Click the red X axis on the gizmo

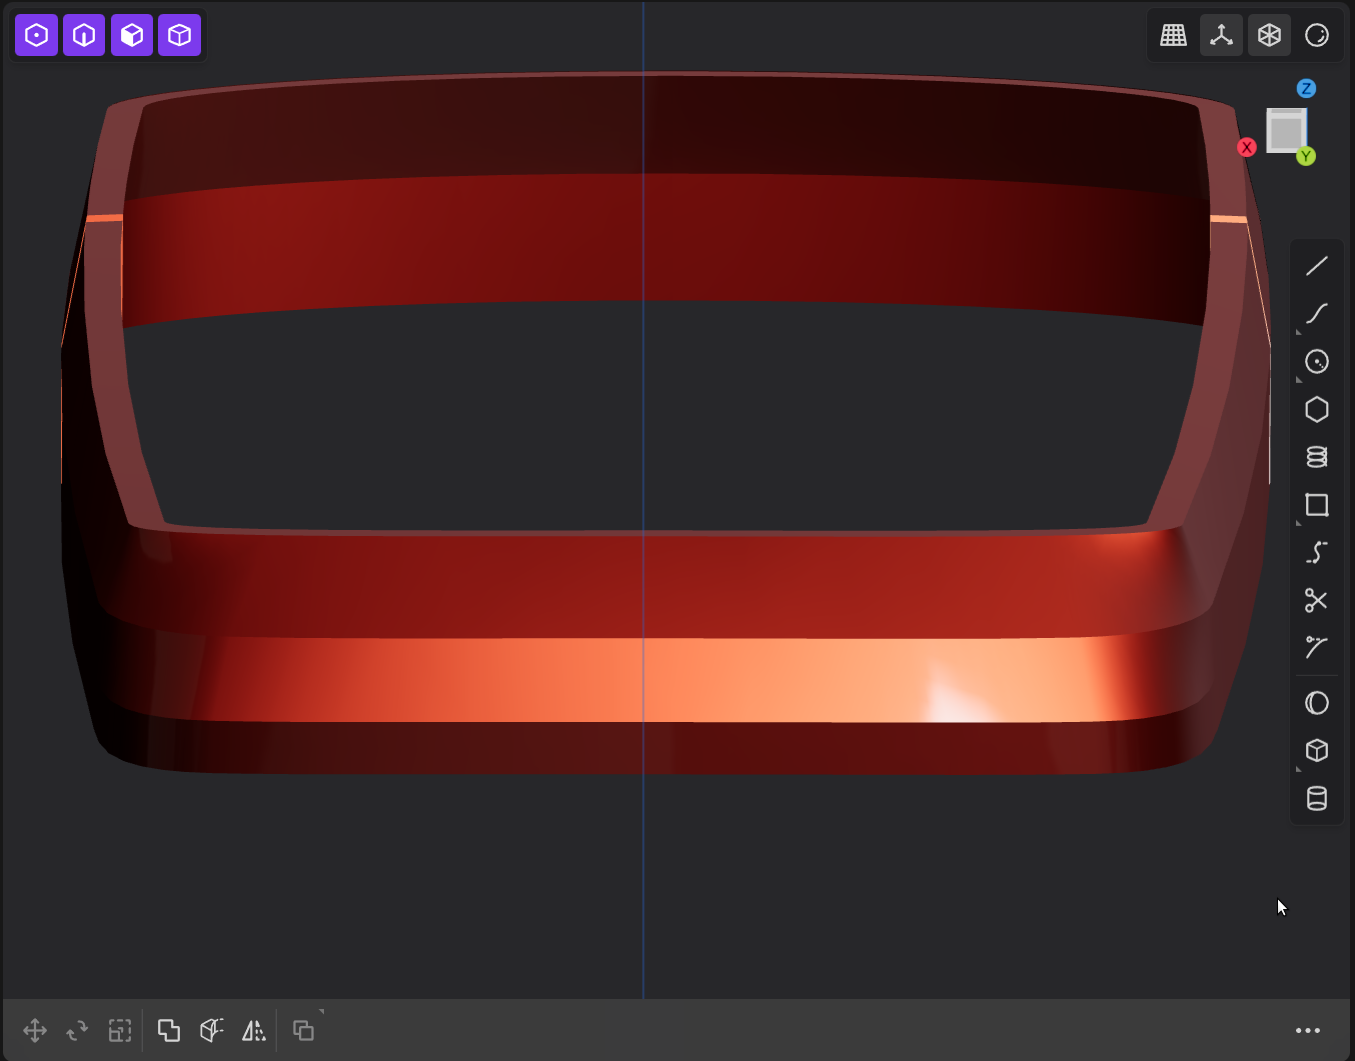(x=1246, y=147)
